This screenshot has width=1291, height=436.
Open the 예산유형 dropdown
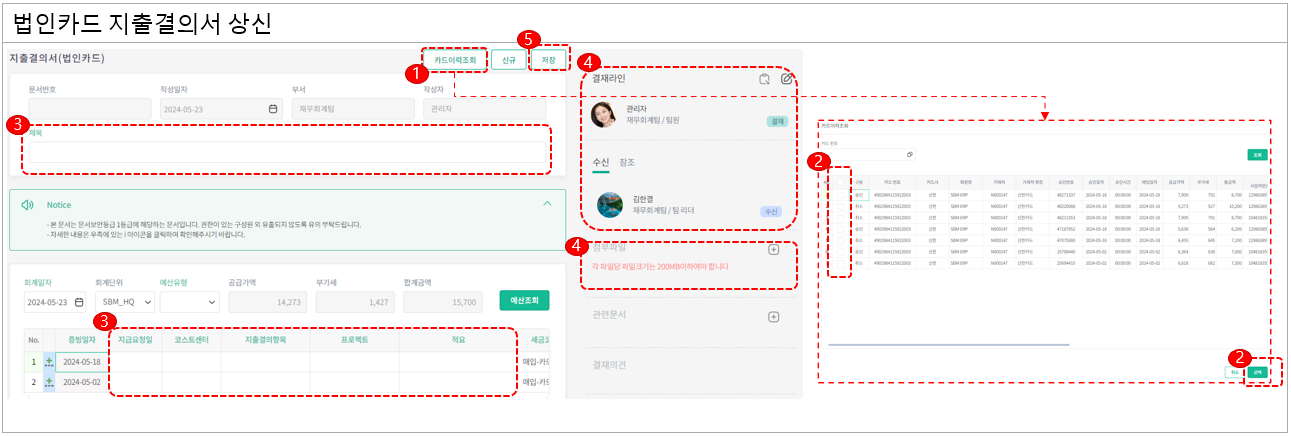pyautogui.click(x=189, y=301)
